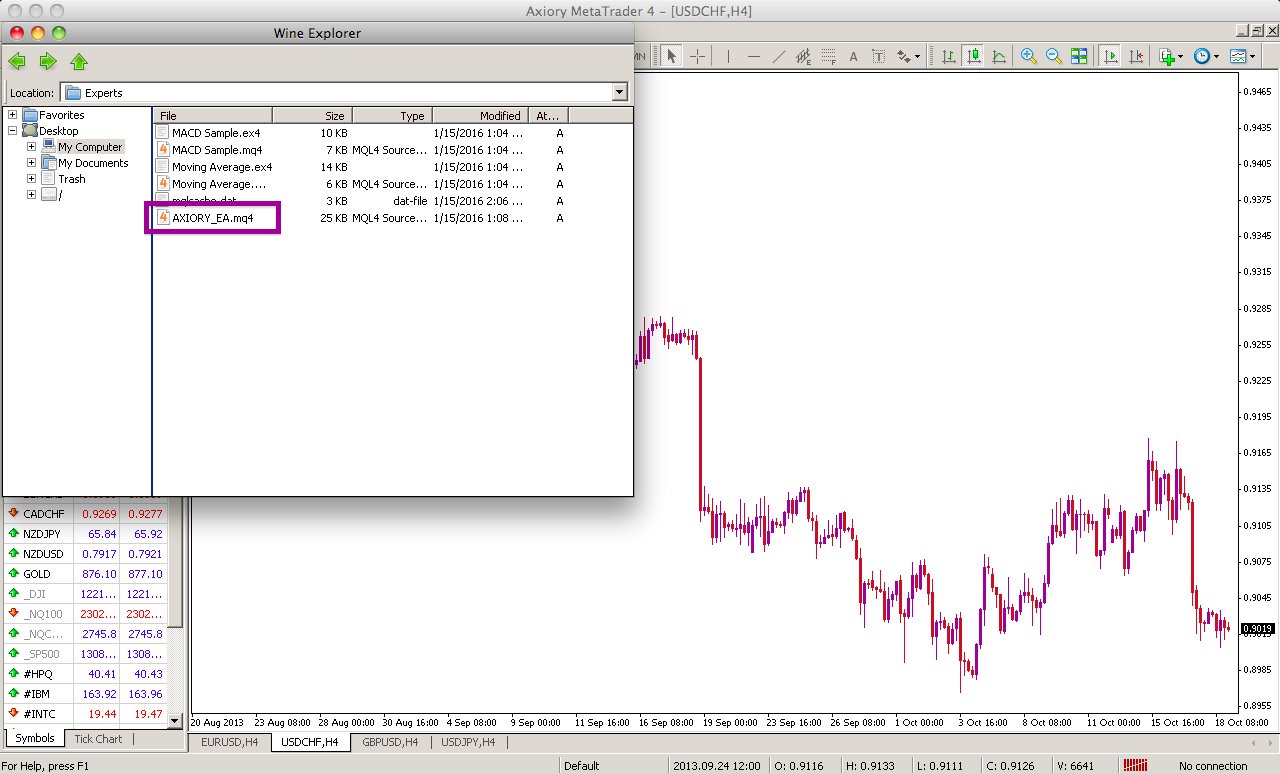Zoom in on the chart
This screenshot has height=774, width=1280.
point(1028,56)
